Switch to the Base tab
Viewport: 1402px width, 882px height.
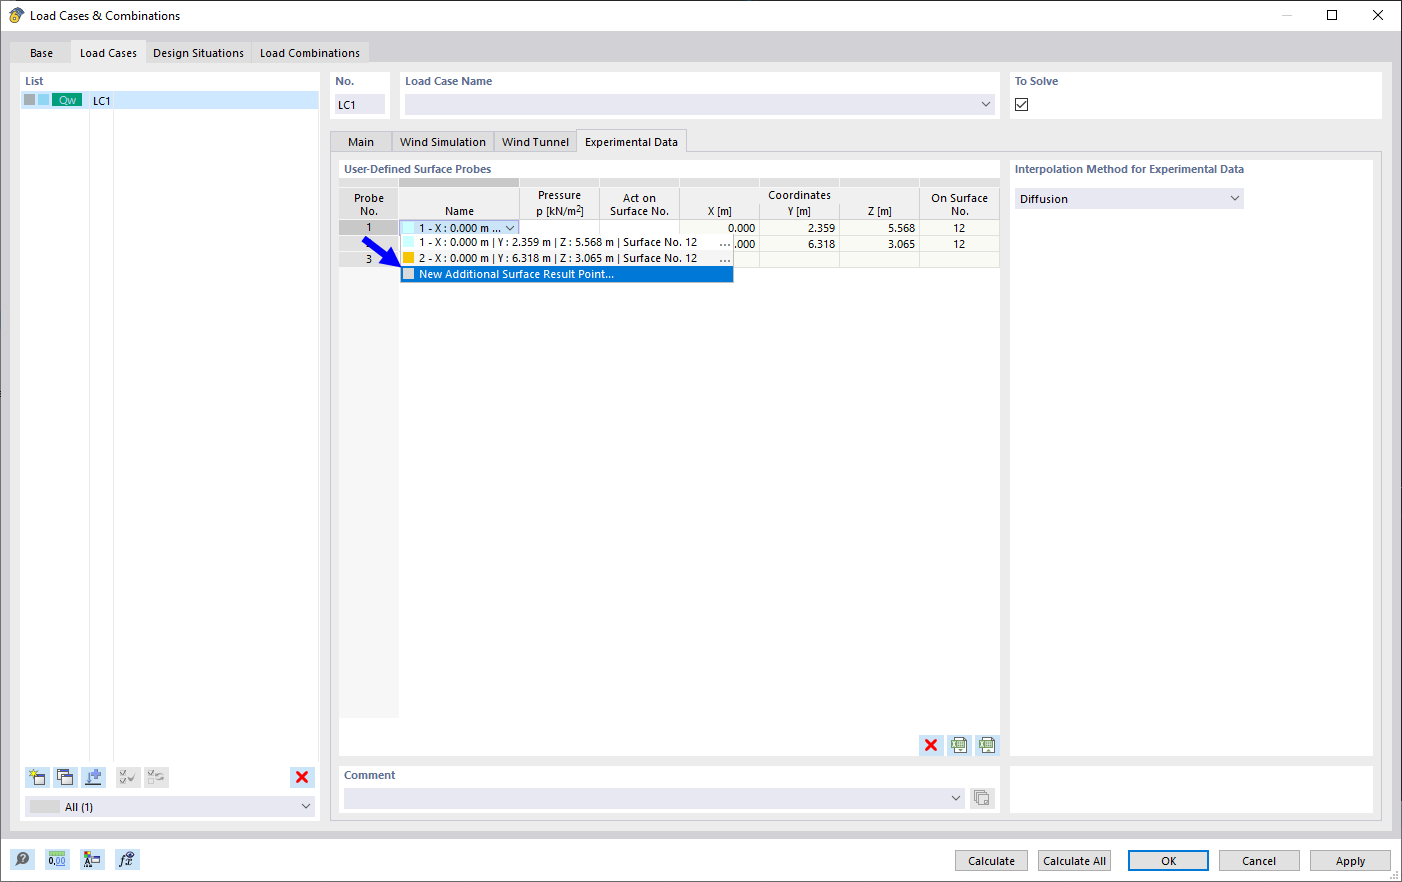point(41,53)
